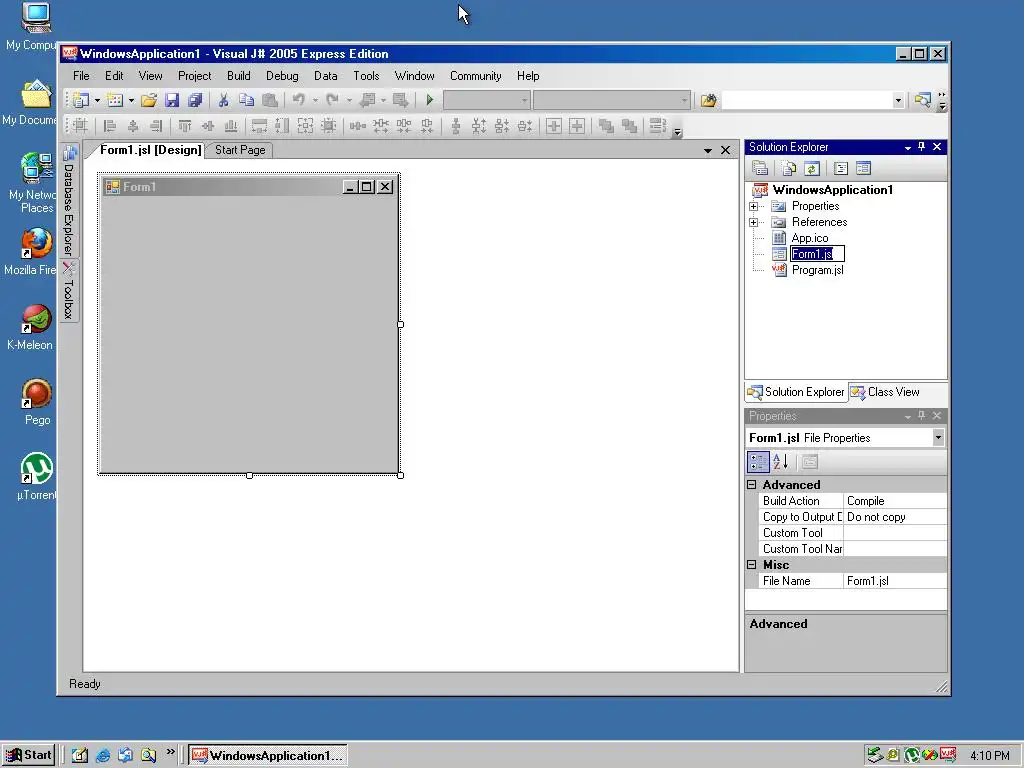Select the Solution Explorer bottom tab
This screenshot has width=1024, height=768.
(x=796, y=392)
